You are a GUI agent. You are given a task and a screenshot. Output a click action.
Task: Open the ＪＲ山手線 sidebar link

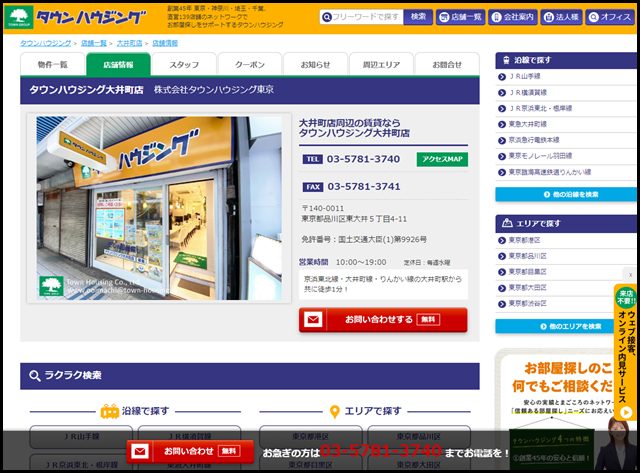pos(524,76)
